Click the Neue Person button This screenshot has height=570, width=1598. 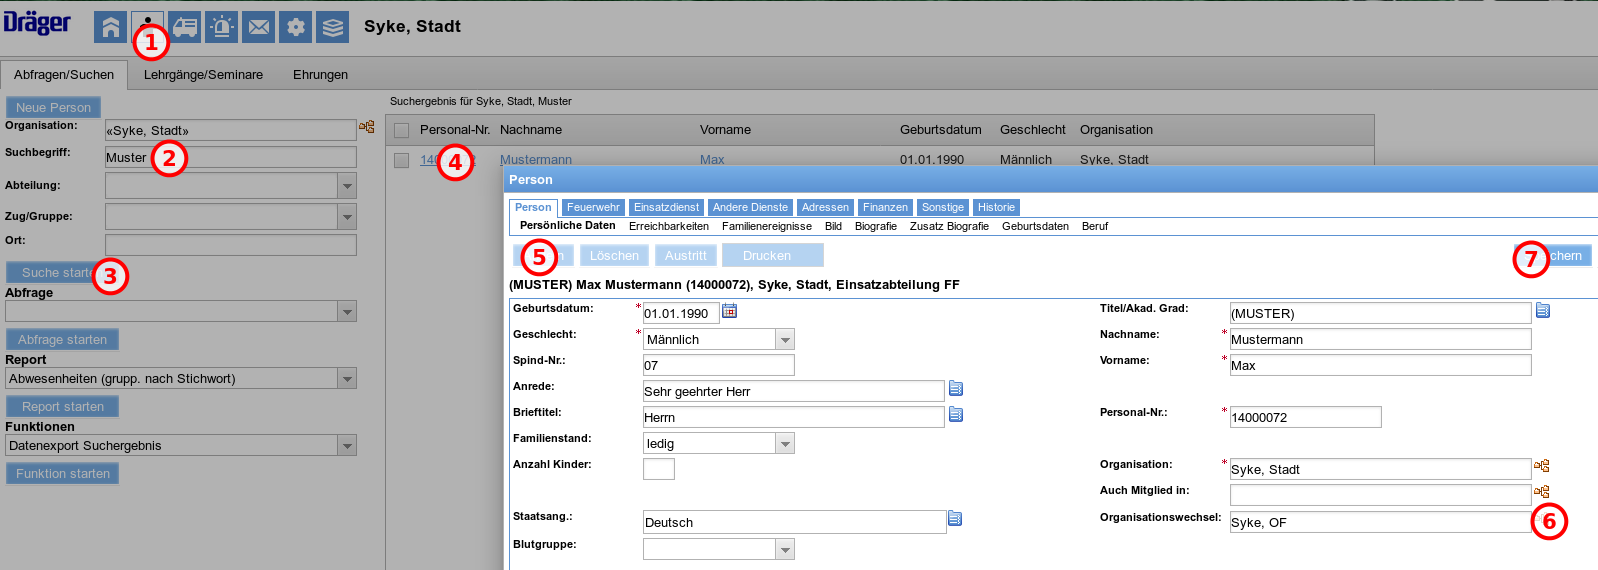click(x=53, y=107)
